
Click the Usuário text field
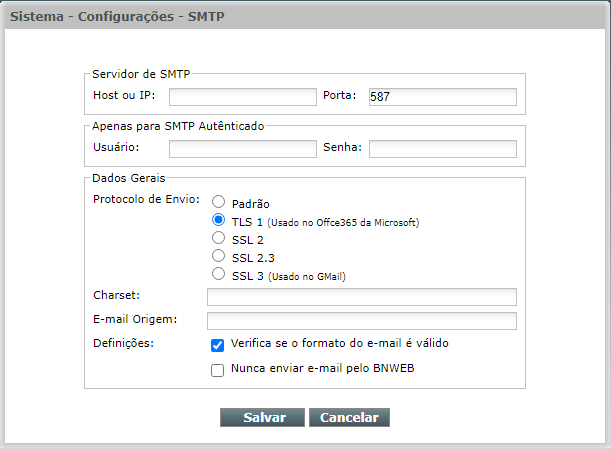coord(242,149)
